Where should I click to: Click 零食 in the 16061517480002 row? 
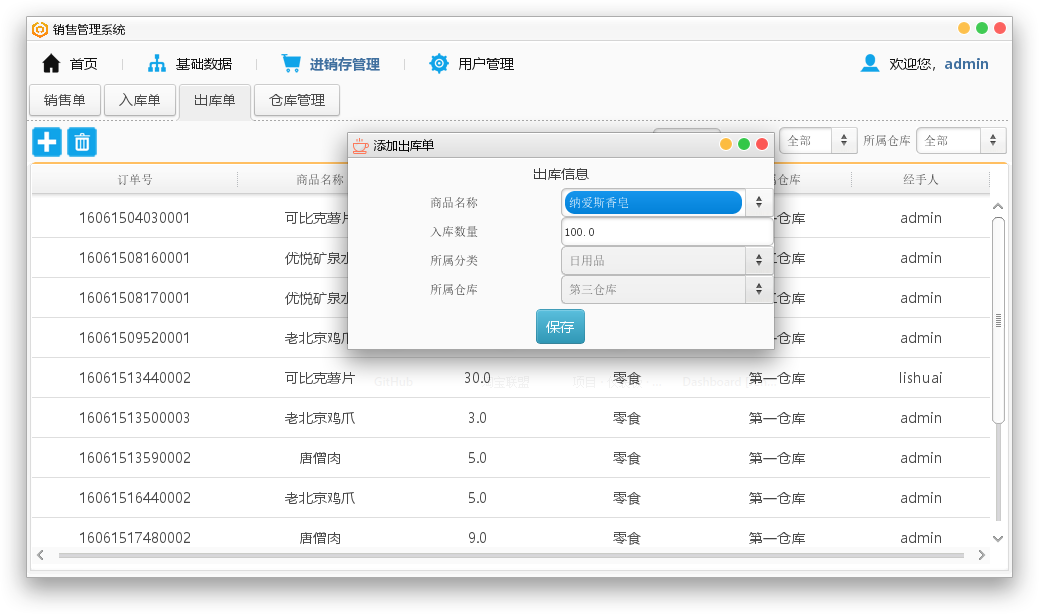click(627, 538)
